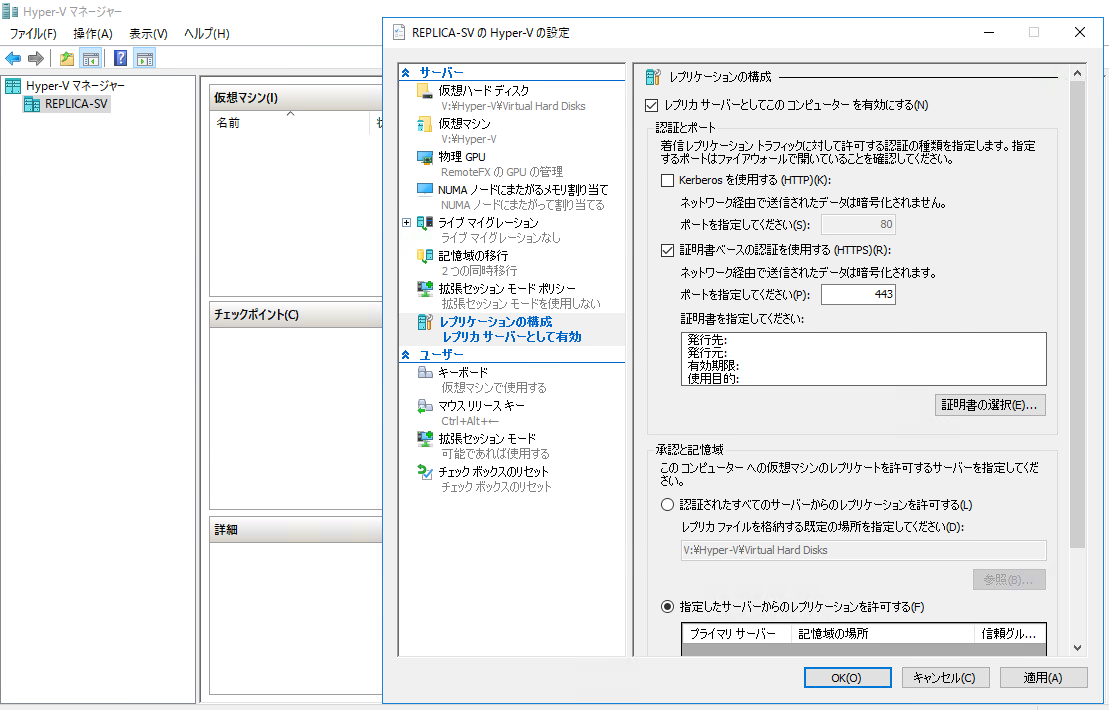1109x710 pixels.
Task: Open the 表示(V) menu
Action: (x=148, y=34)
